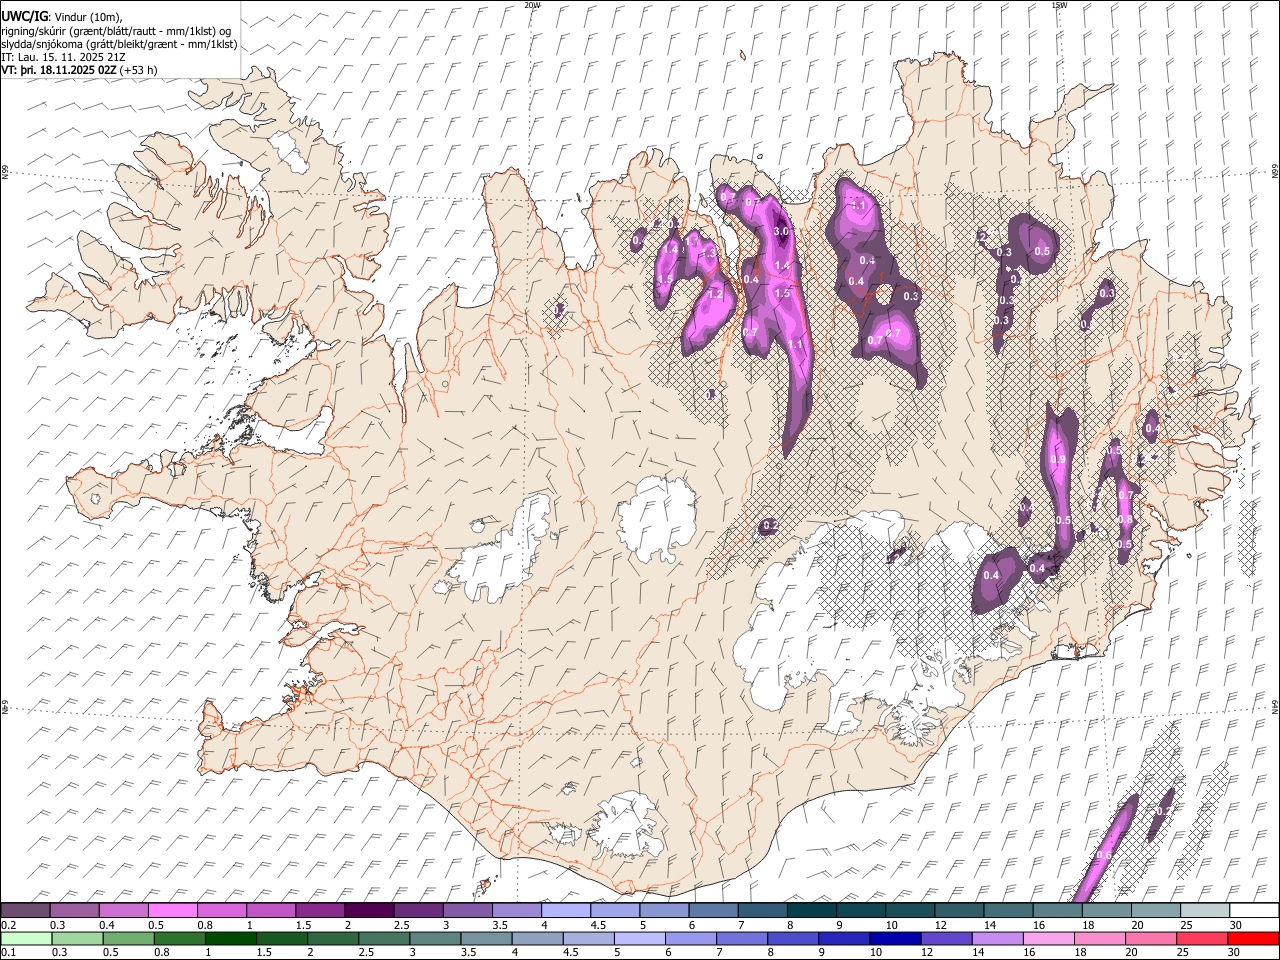
Task: Click the 'IT: Lau. 15. 11. 2025 21Z' line
Action: pyautogui.click(x=64, y=57)
